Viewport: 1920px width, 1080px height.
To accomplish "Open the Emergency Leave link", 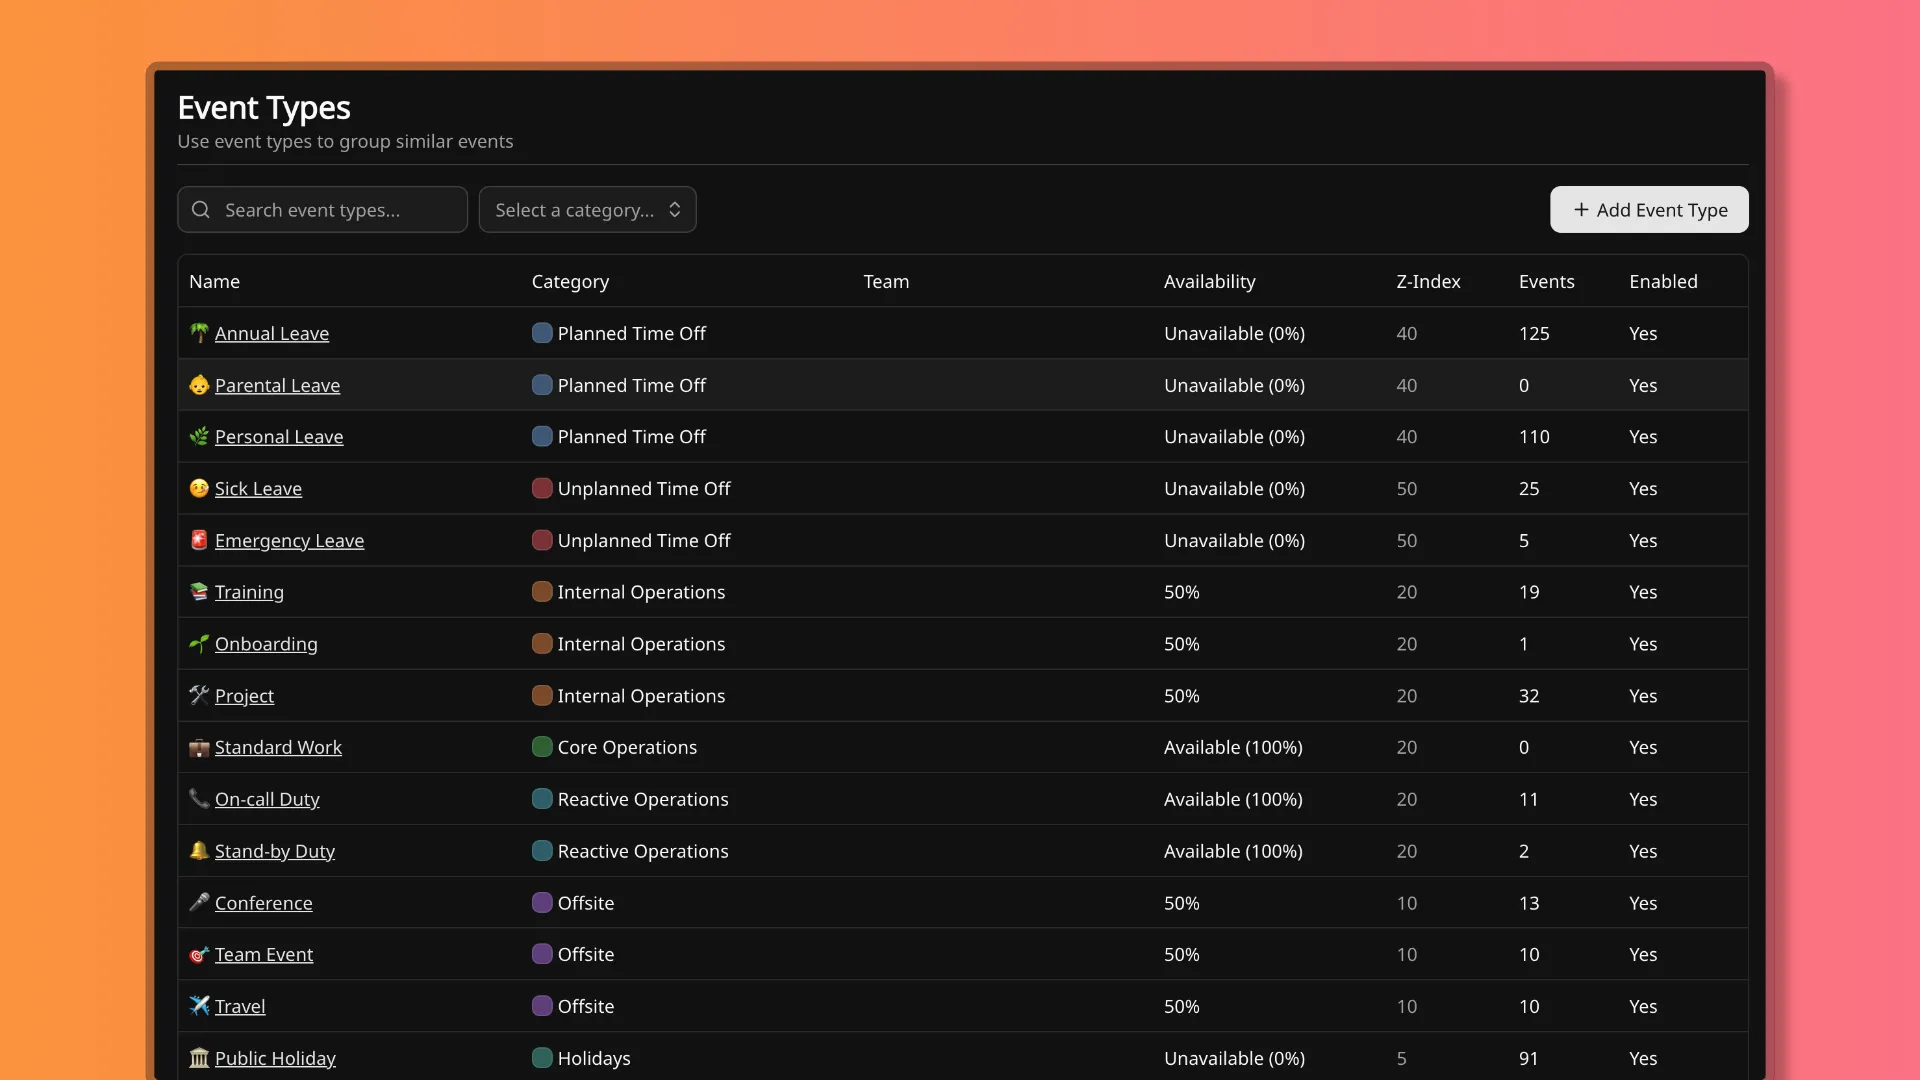I will 289,540.
